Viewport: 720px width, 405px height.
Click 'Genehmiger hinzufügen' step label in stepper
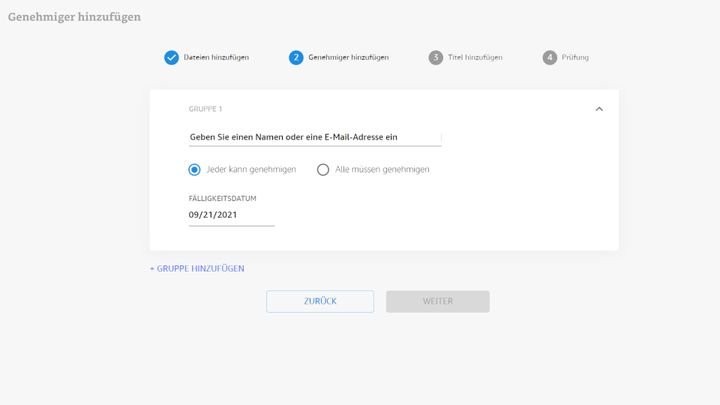pos(348,57)
